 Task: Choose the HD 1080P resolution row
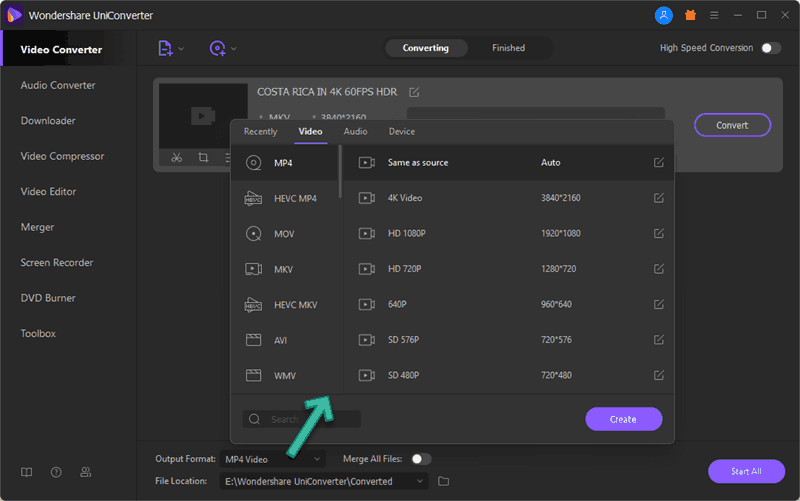click(x=509, y=233)
